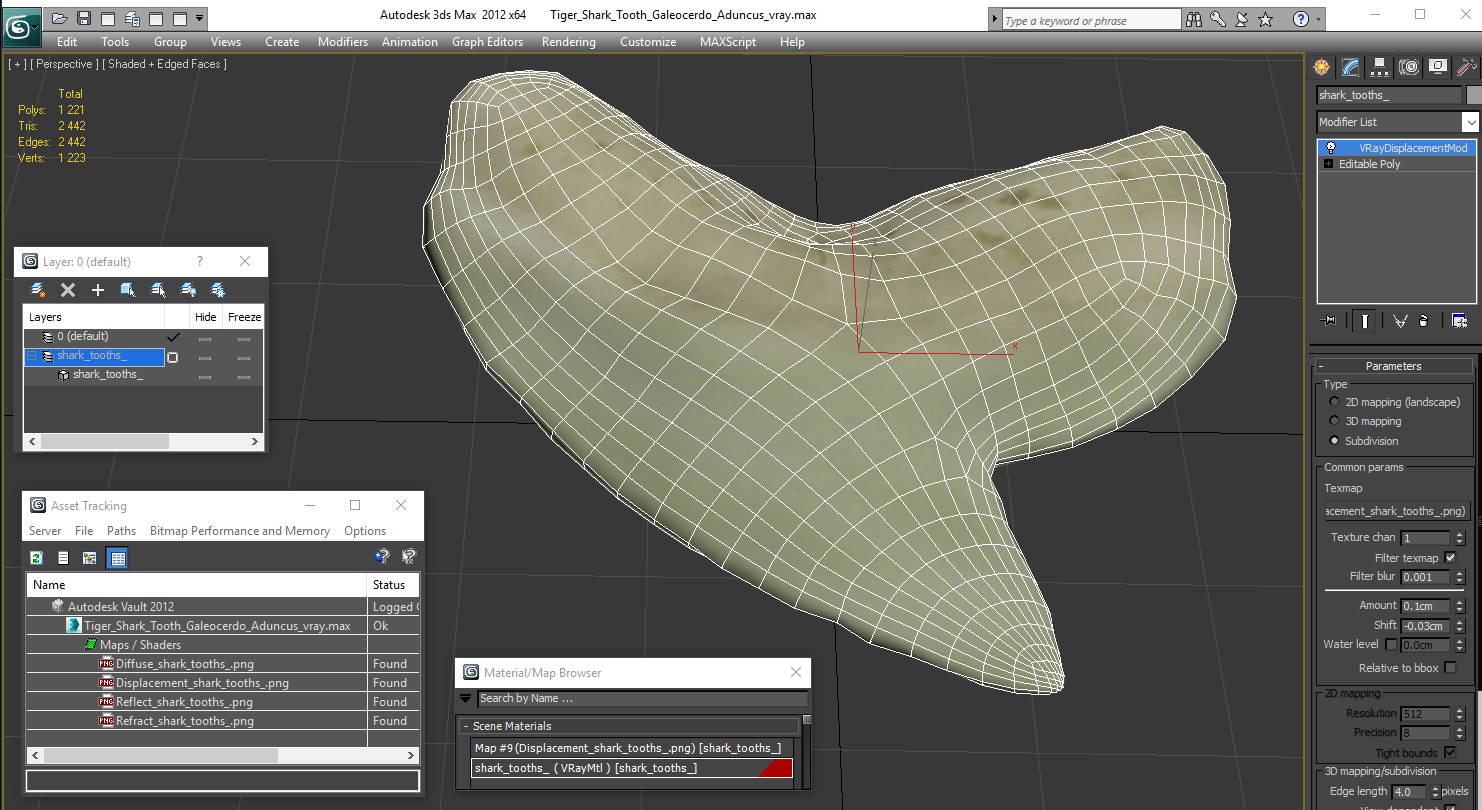Click Hide/Unhide All Layers icon
This screenshot has width=1482, height=810.
[188, 290]
